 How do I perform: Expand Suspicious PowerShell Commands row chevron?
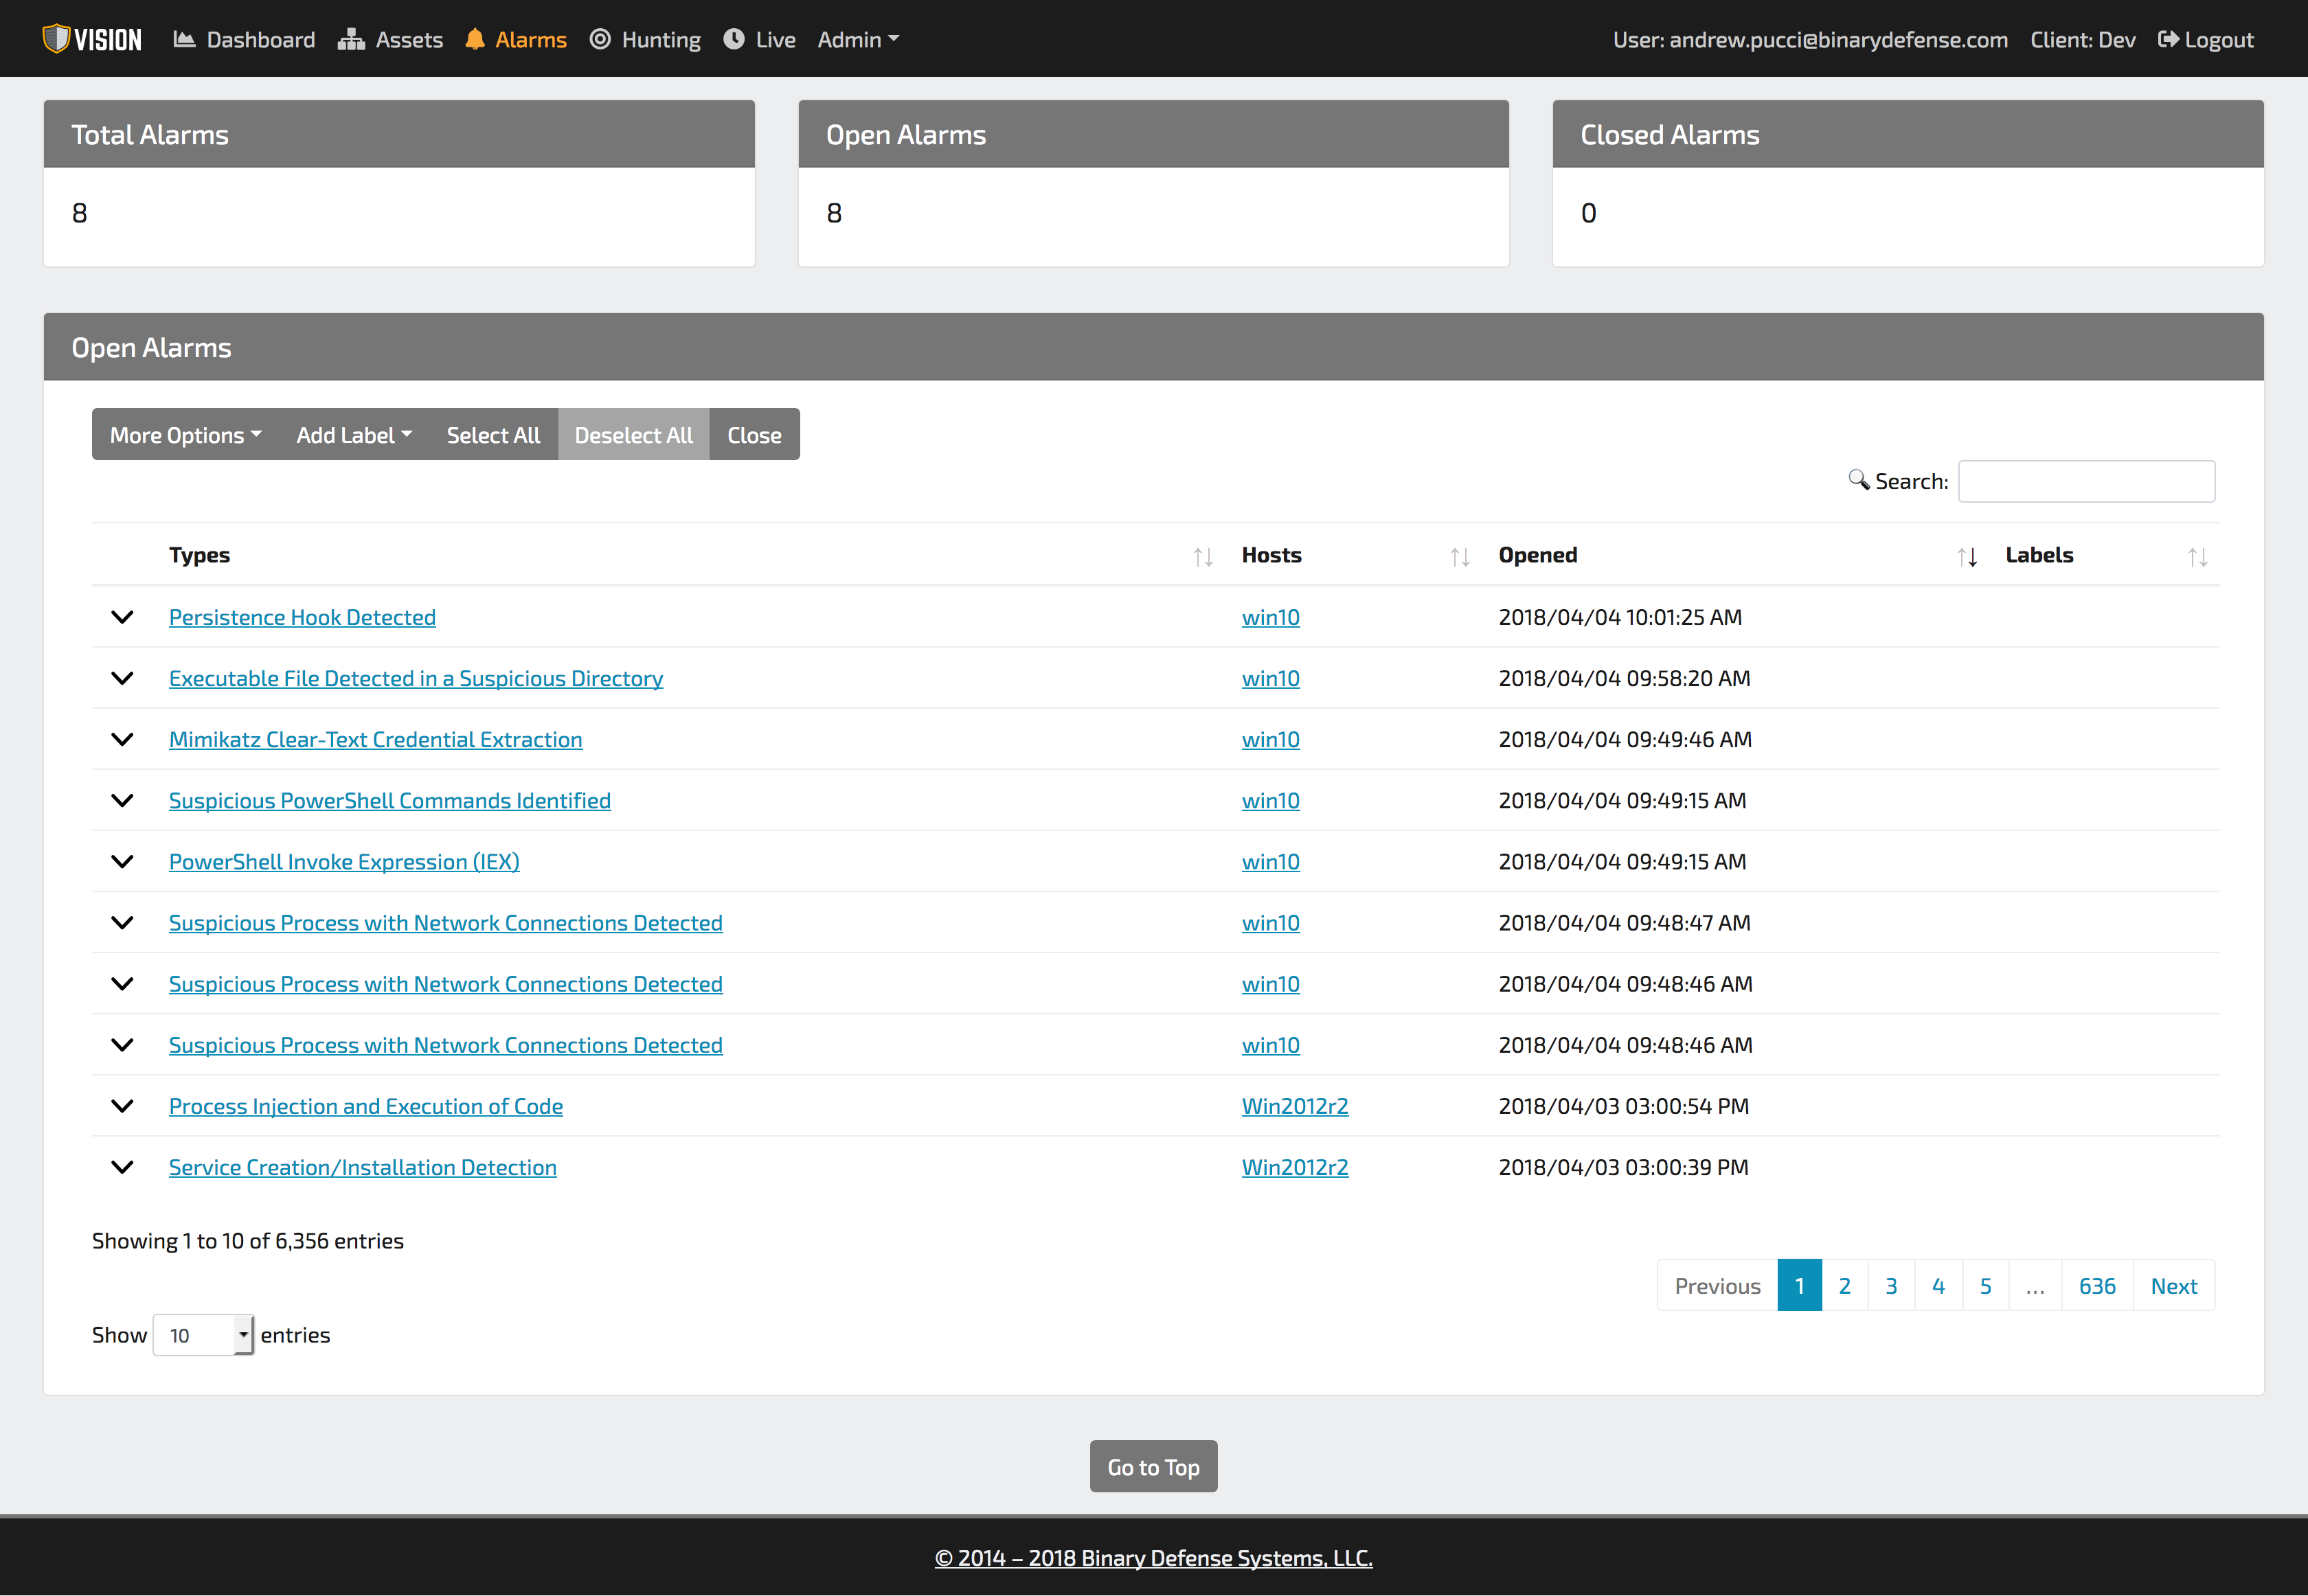[122, 800]
